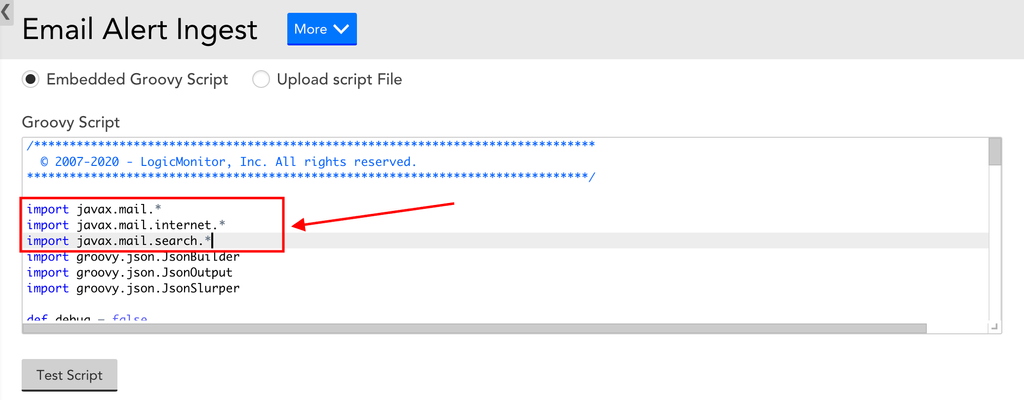
Task: Click the Groovy Script field label
Action: (71, 122)
